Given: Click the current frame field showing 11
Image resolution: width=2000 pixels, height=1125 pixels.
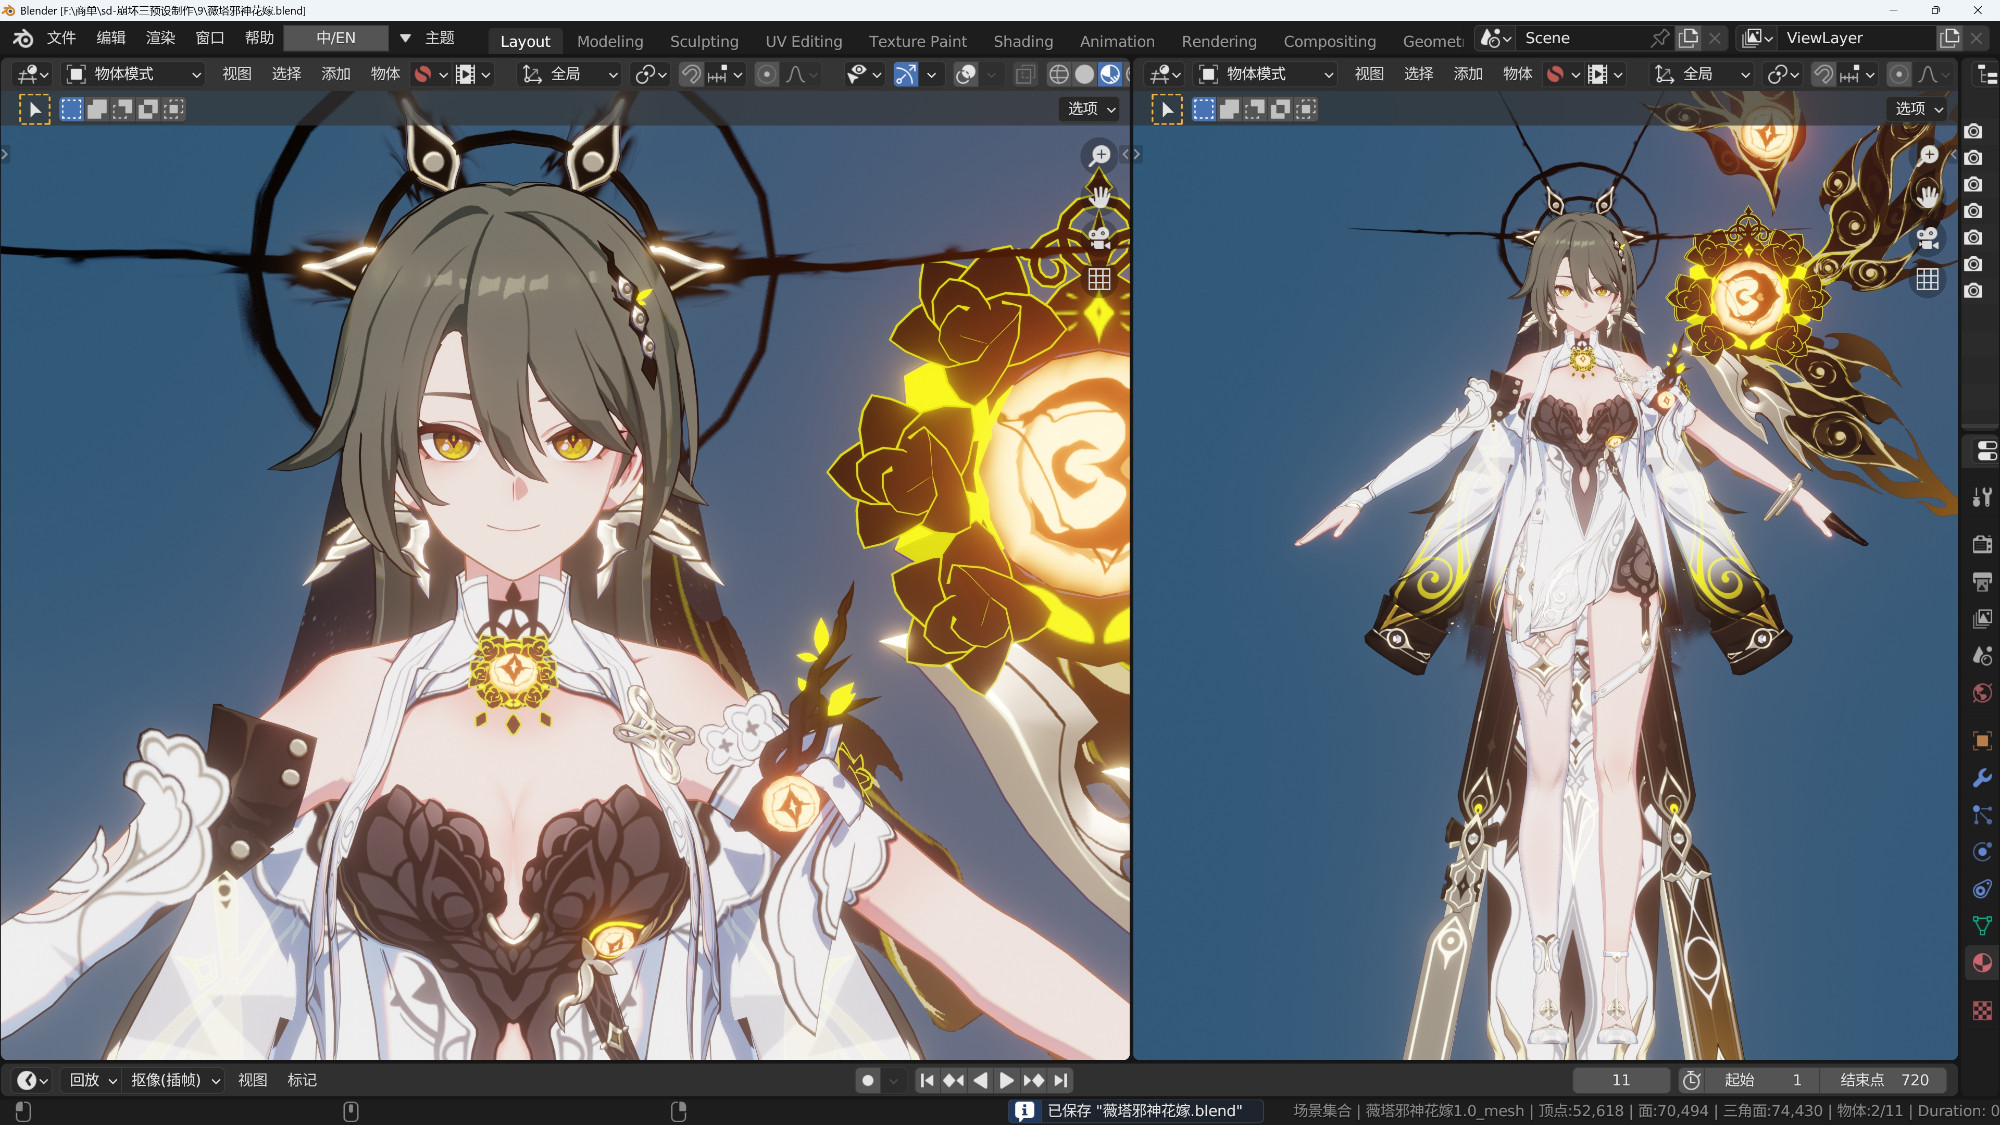Looking at the screenshot, I should pos(1620,1080).
